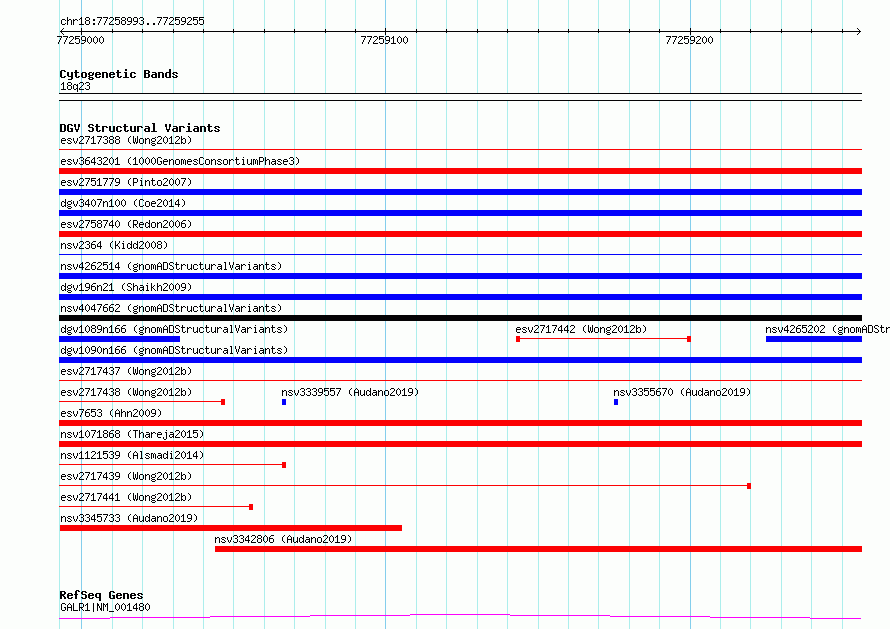890x629 pixels.
Task: Click the thin red esv2717437 line
Action: pos(460,380)
